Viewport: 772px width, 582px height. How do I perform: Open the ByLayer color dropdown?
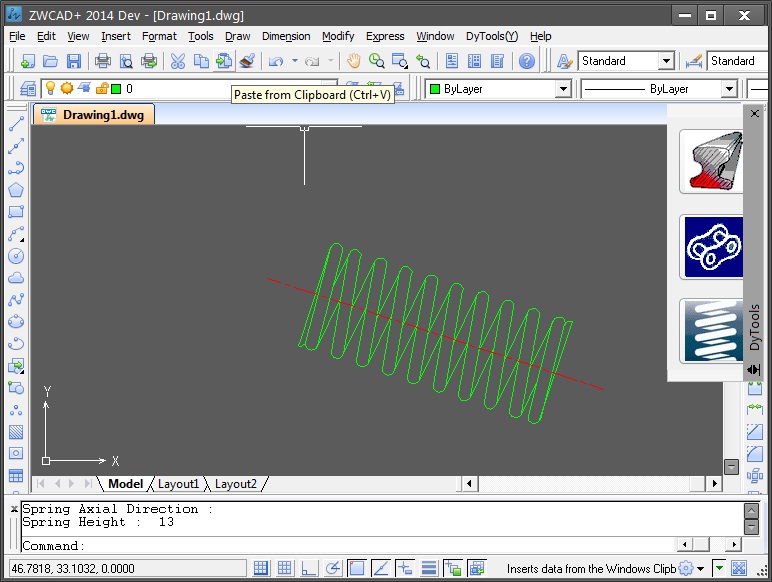click(562, 89)
